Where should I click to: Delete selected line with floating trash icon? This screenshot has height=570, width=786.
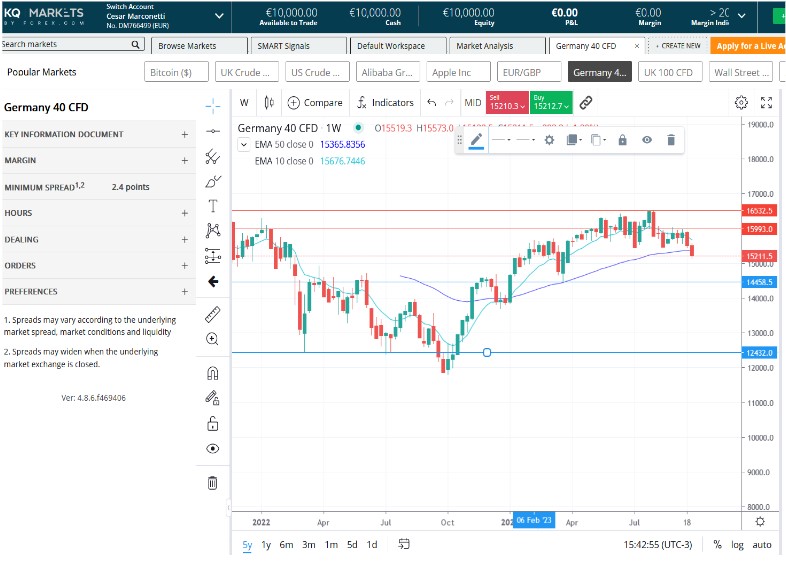pos(671,140)
